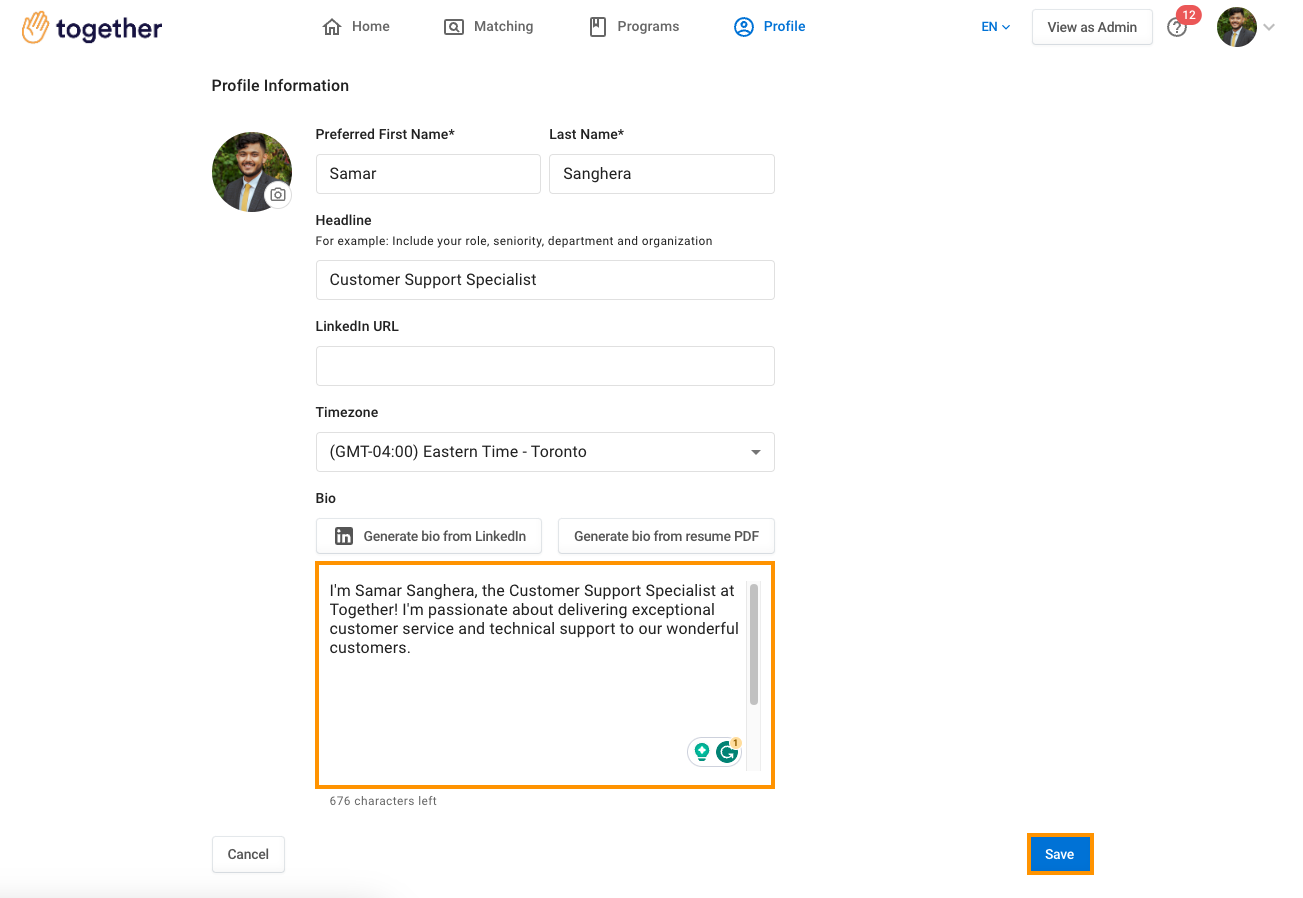Open the Timezone dropdown
The image size is (1303, 898).
point(545,452)
